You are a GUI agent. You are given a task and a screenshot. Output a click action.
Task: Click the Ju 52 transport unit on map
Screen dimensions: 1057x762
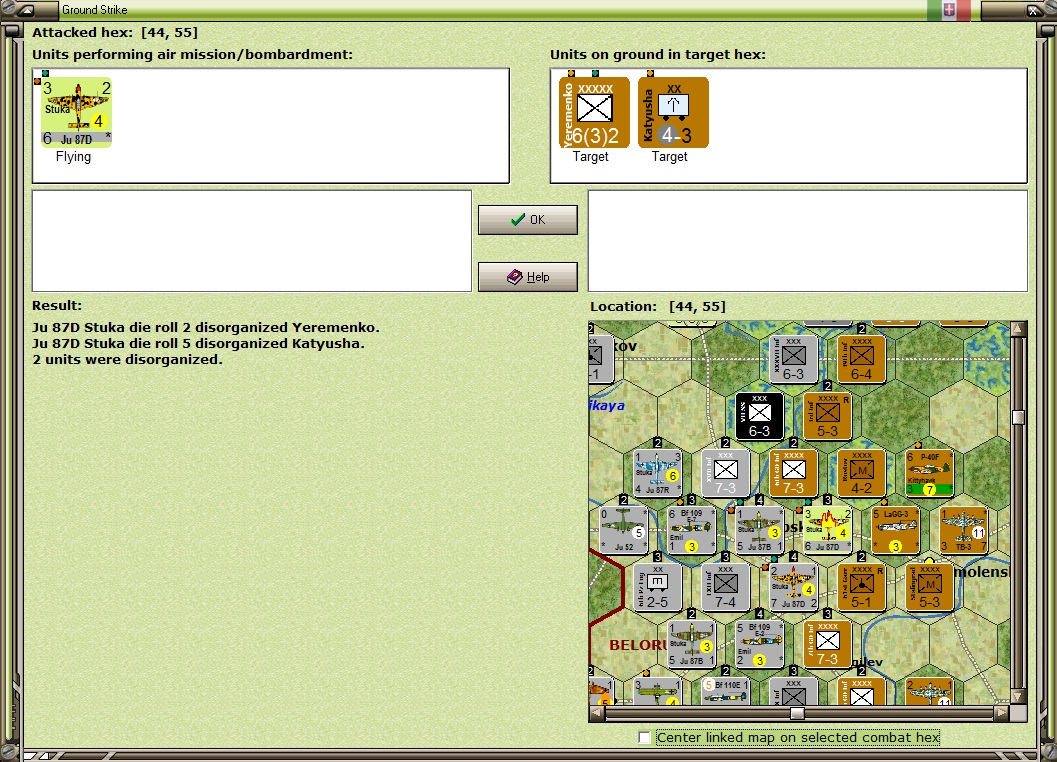tap(623, 530)
